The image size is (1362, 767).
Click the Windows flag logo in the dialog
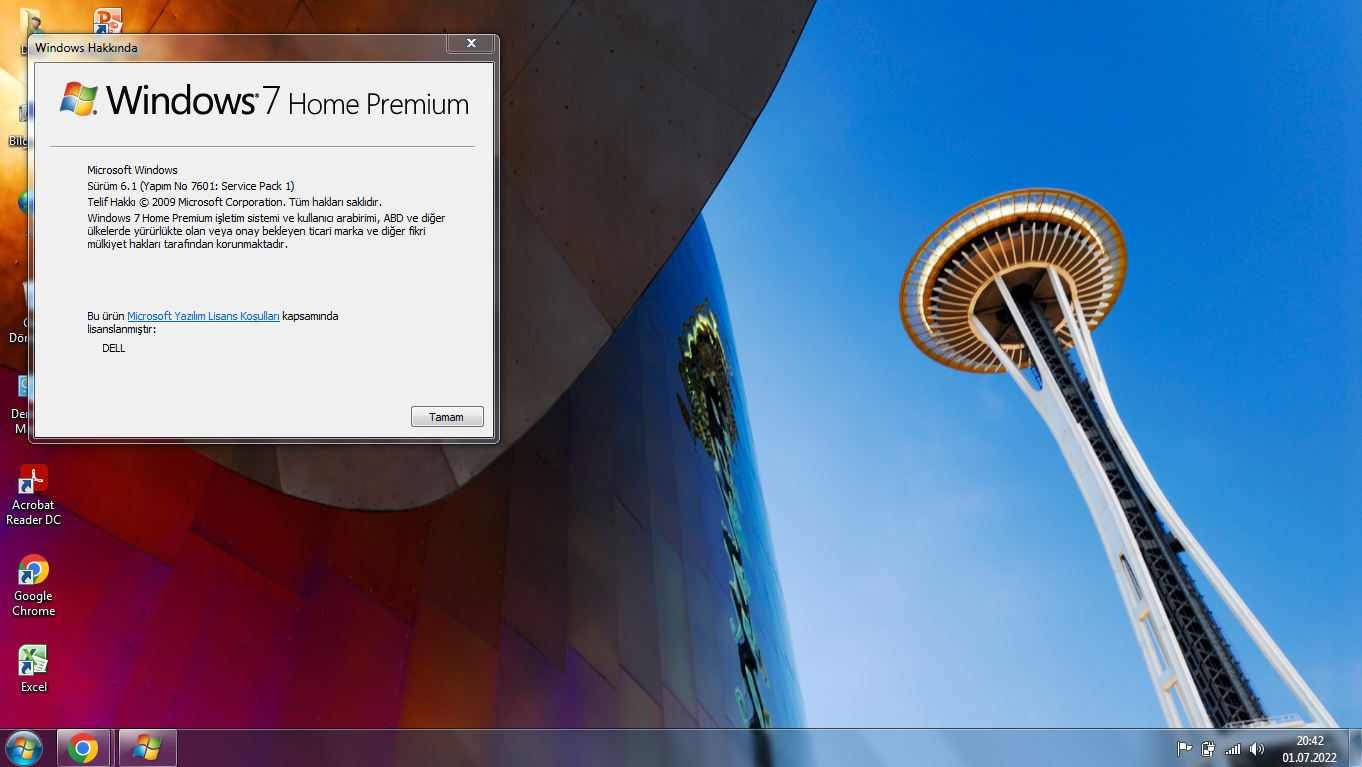click(79, 99)
